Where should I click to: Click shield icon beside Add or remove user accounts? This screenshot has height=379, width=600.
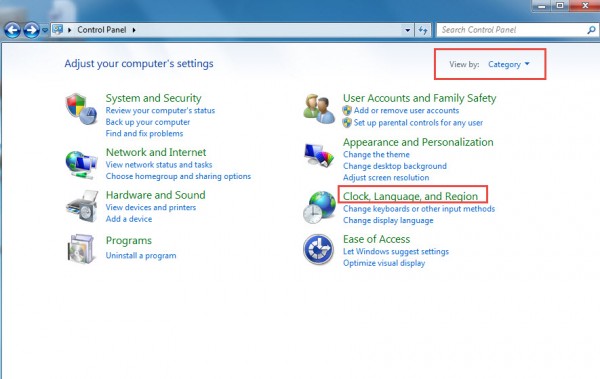347,111
